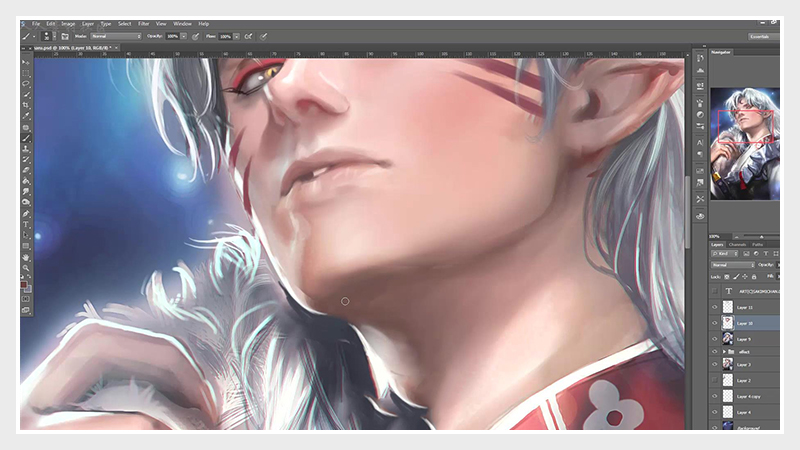The image size is (800, 450).
Task: Open the Opacity slider dropdown arrow
Action: point(184,36)
